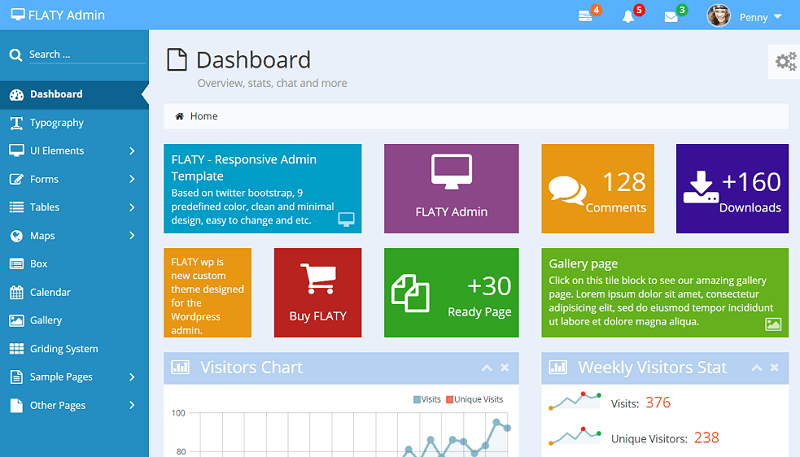800x457 pixels.
Task: Expand the Tables chevron
Action: (132, 208)
